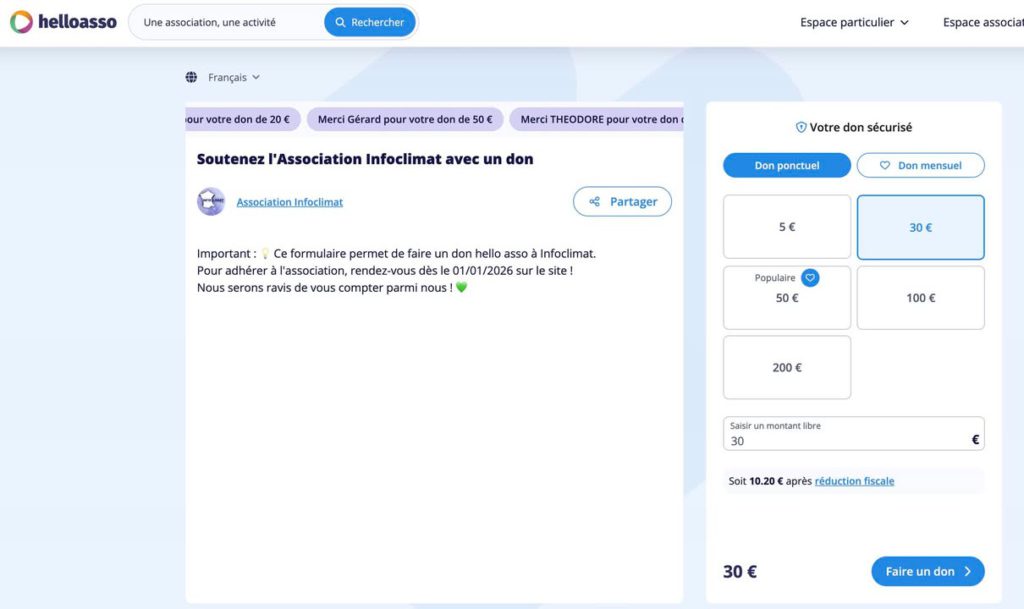Expand the Espace particulier menu

[x=854, y=22]
